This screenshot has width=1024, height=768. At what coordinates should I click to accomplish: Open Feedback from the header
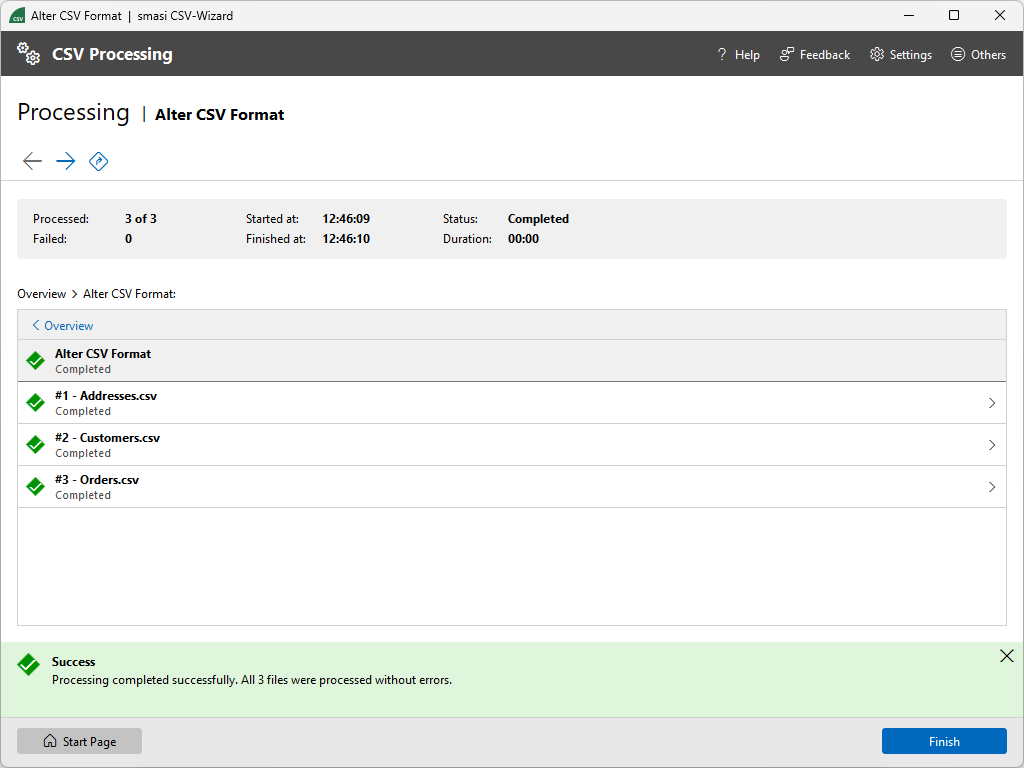pyautogui.click(x=814, y=54)
